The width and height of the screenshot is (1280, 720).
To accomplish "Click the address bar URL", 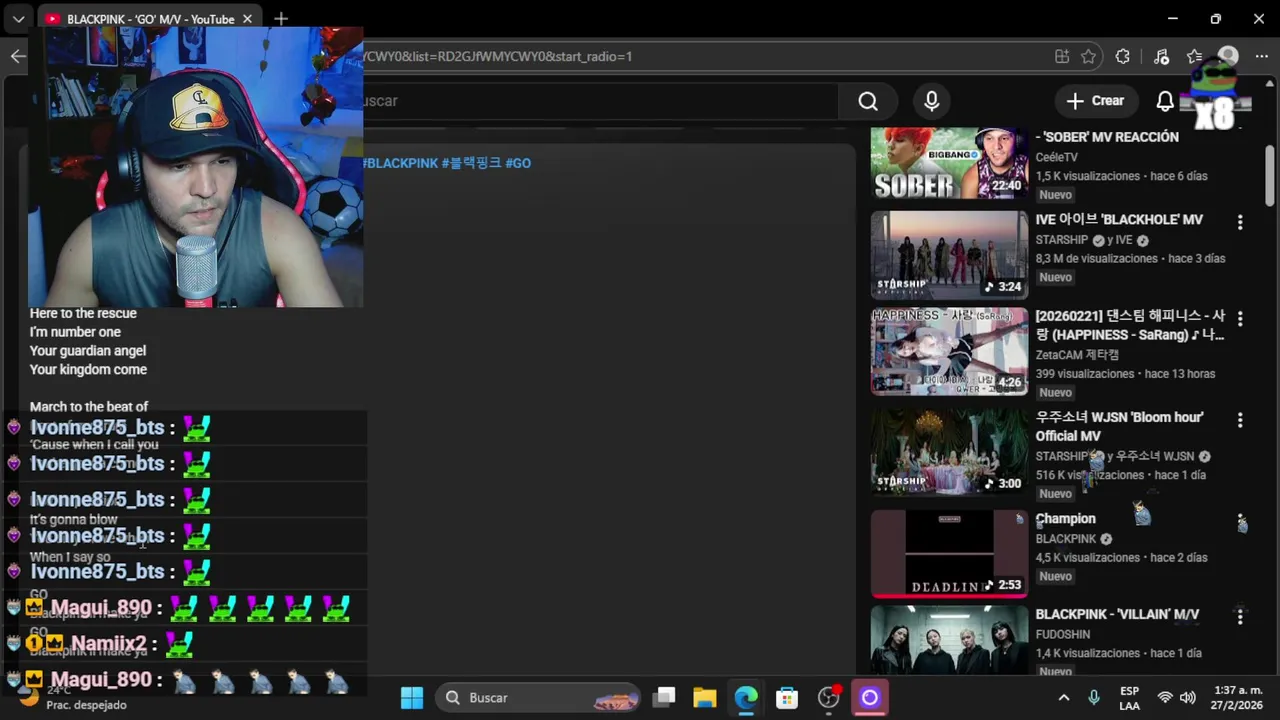I will pos(498,57).
